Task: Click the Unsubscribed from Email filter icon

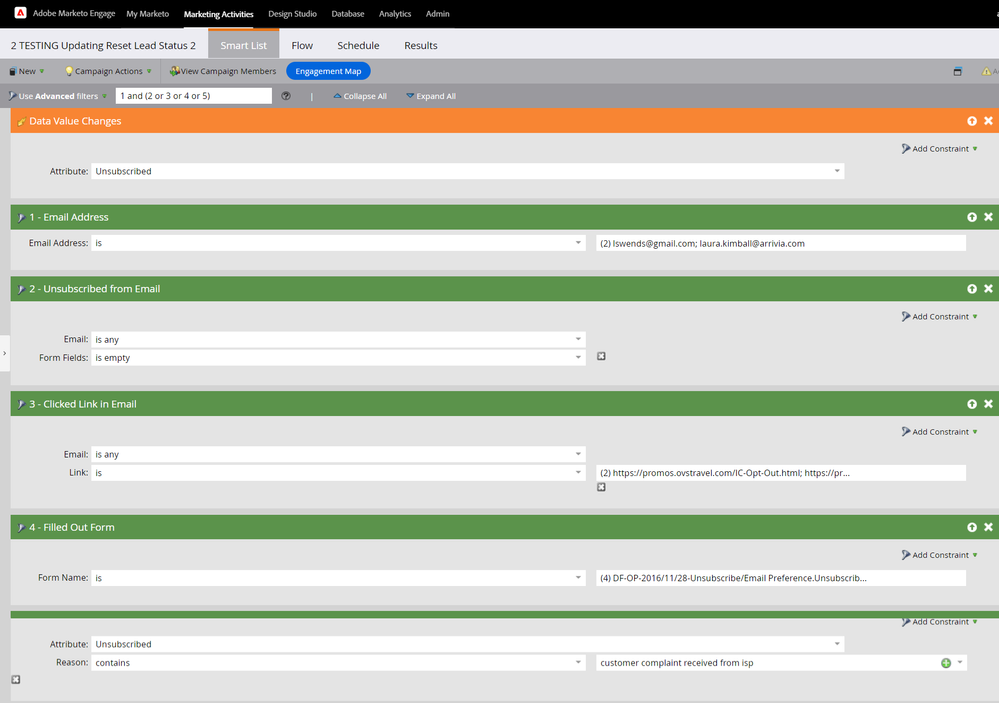Action: pyautogui.click(x=21, y=289)
